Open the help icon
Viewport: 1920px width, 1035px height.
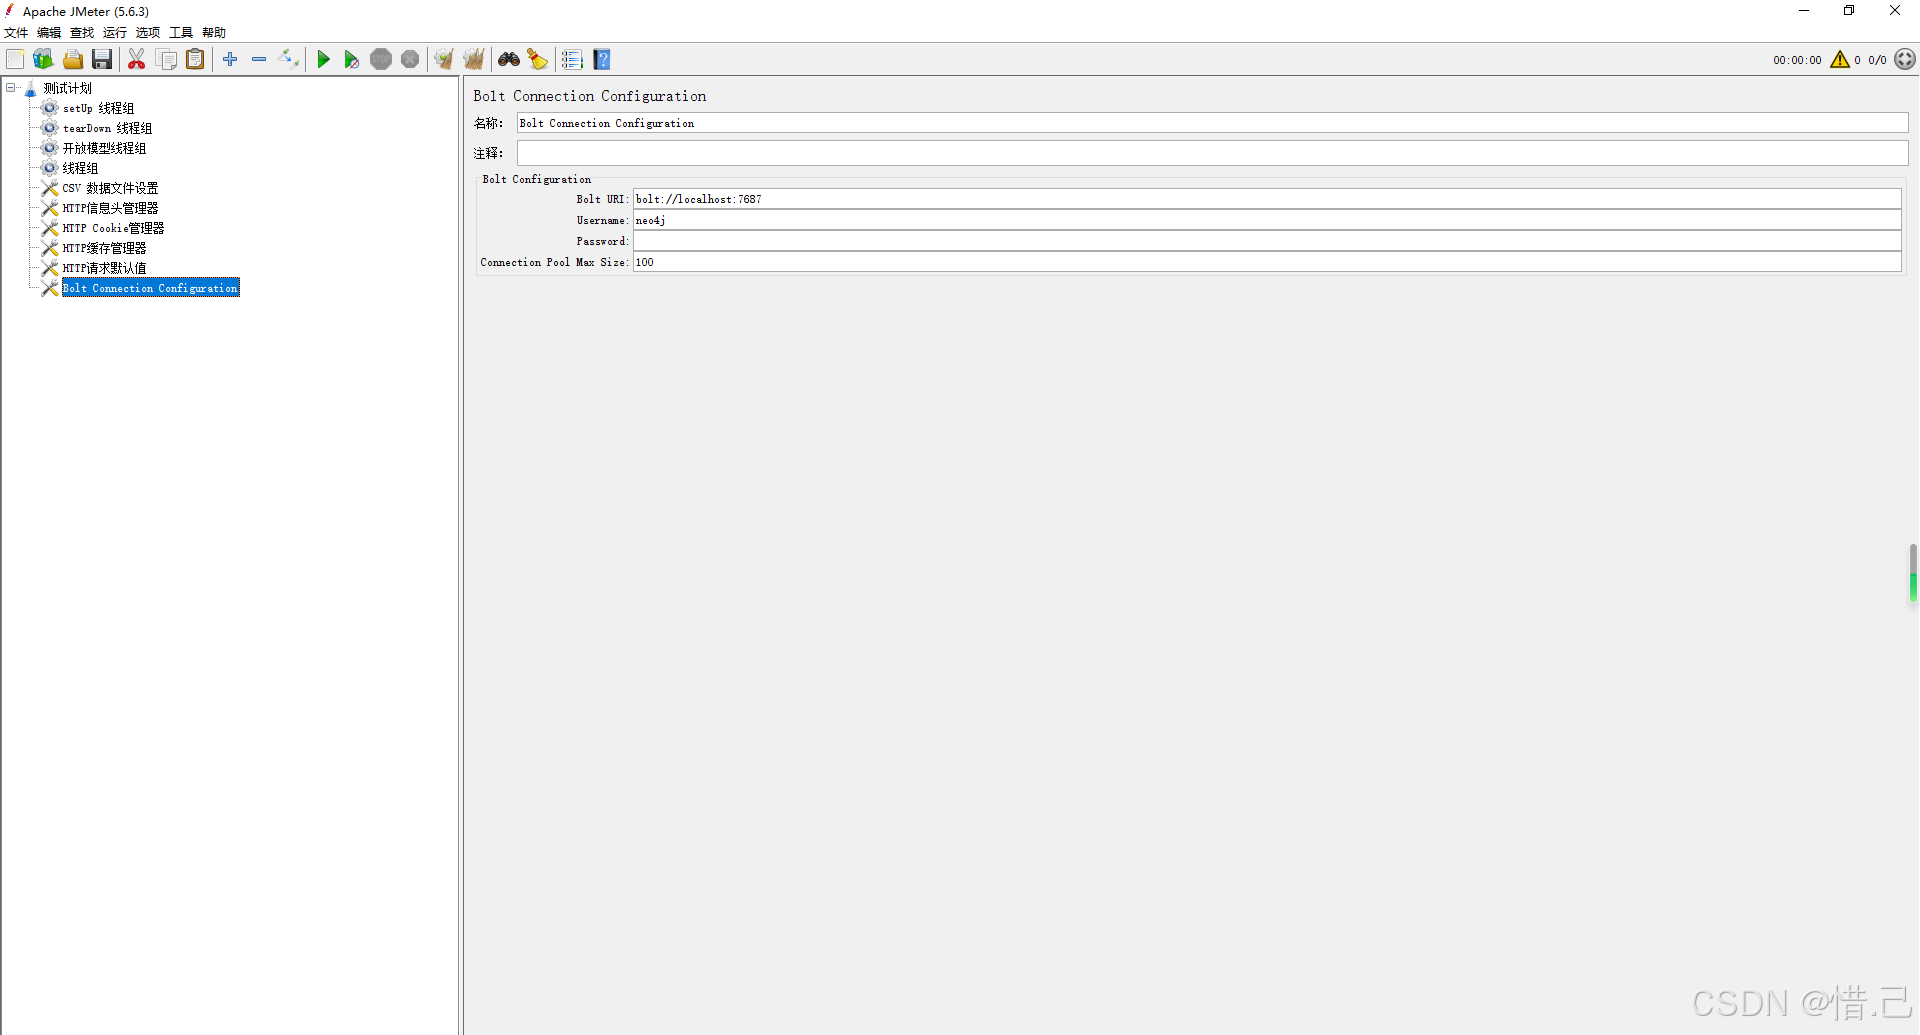602,60
